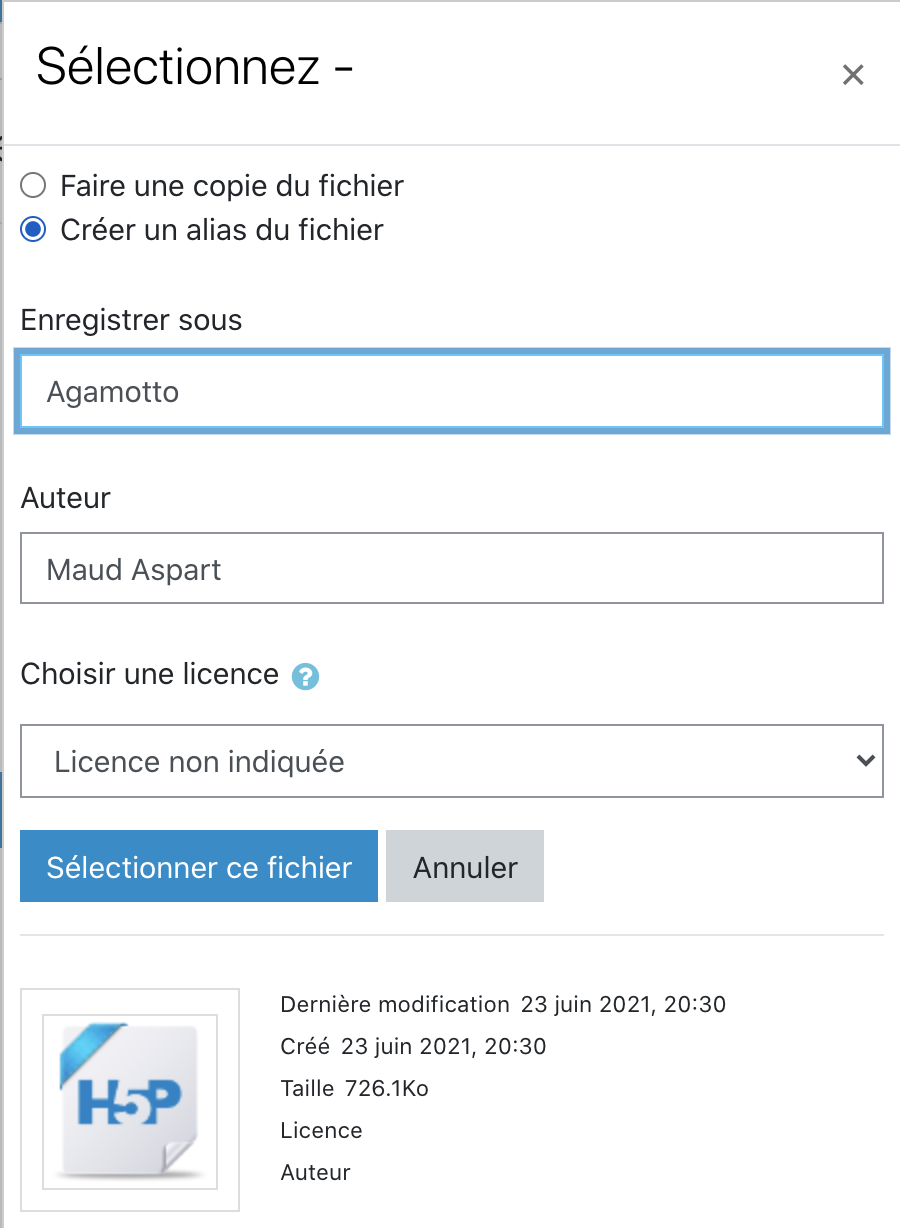Click the field containing "Agamotto"
The height and width of the screenshot is (1228, 900).
[451, 392]
